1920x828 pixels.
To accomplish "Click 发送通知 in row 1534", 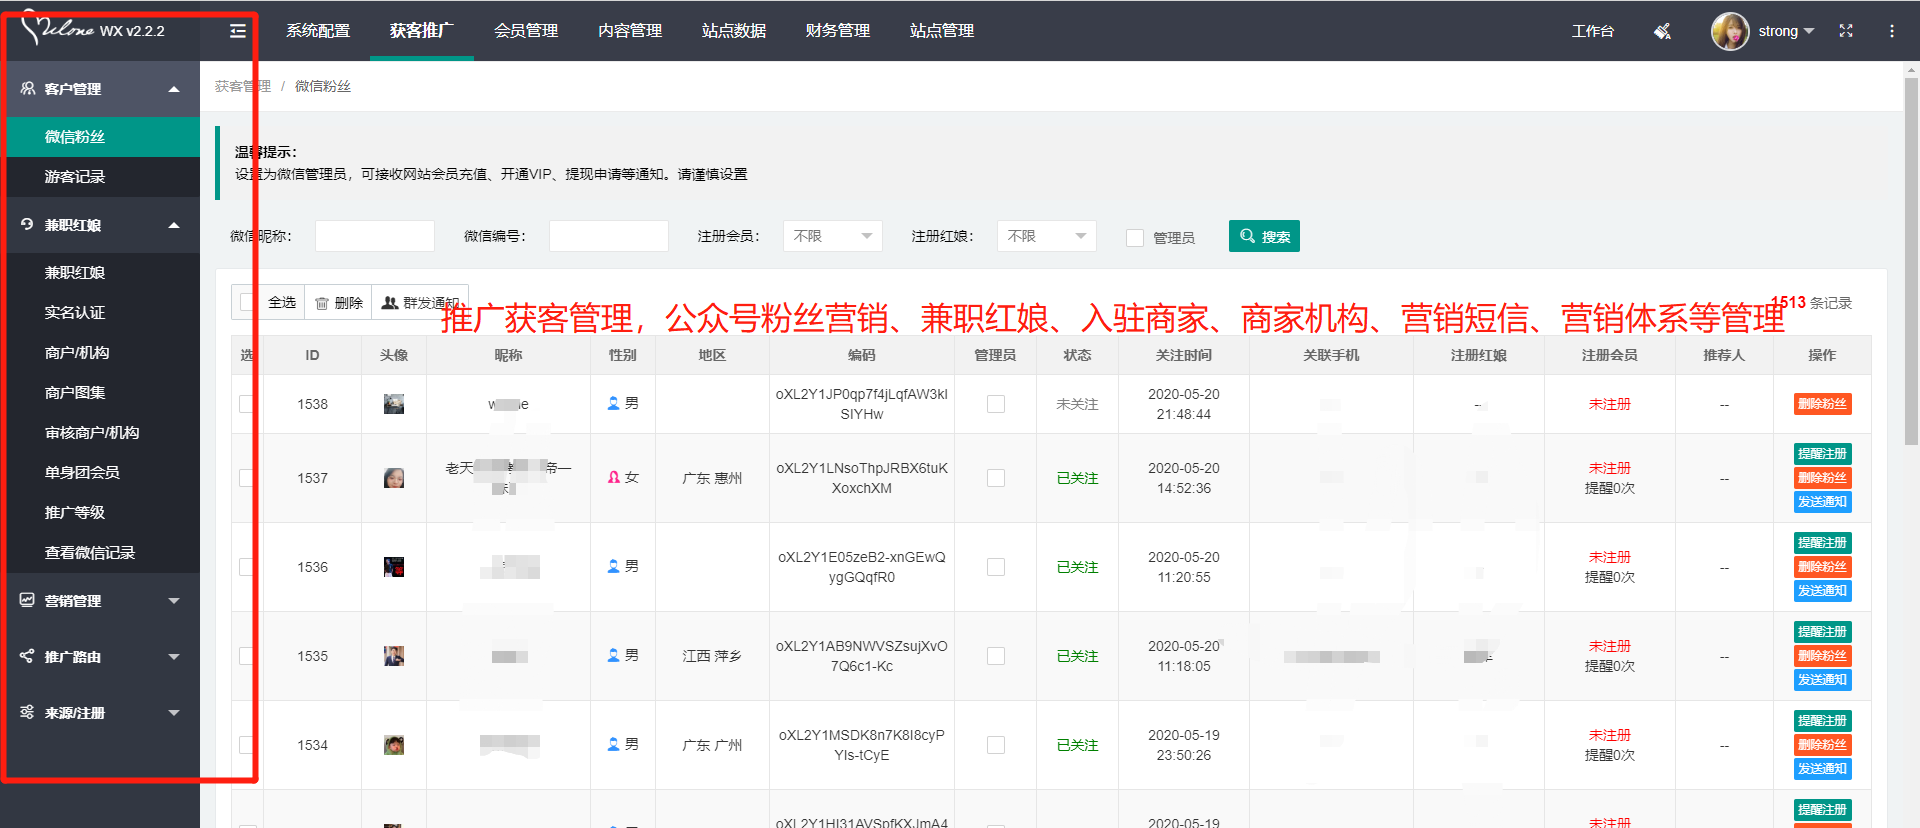I will tap(1822, 769).
